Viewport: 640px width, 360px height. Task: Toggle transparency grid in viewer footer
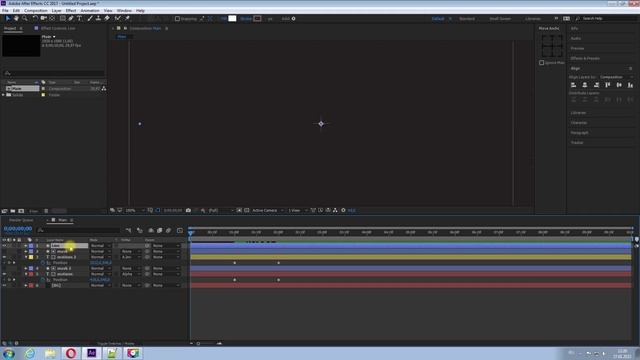[x=247, y=210]
